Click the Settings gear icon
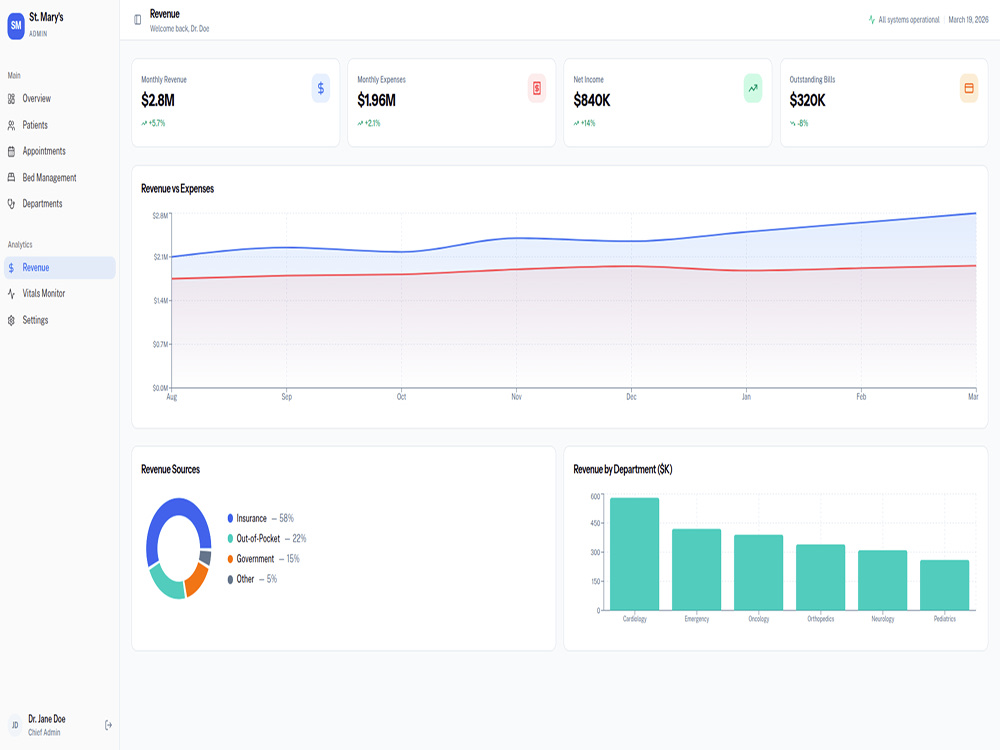The width and height of the screenshot is (1000, 750). [x=11, y=320]
